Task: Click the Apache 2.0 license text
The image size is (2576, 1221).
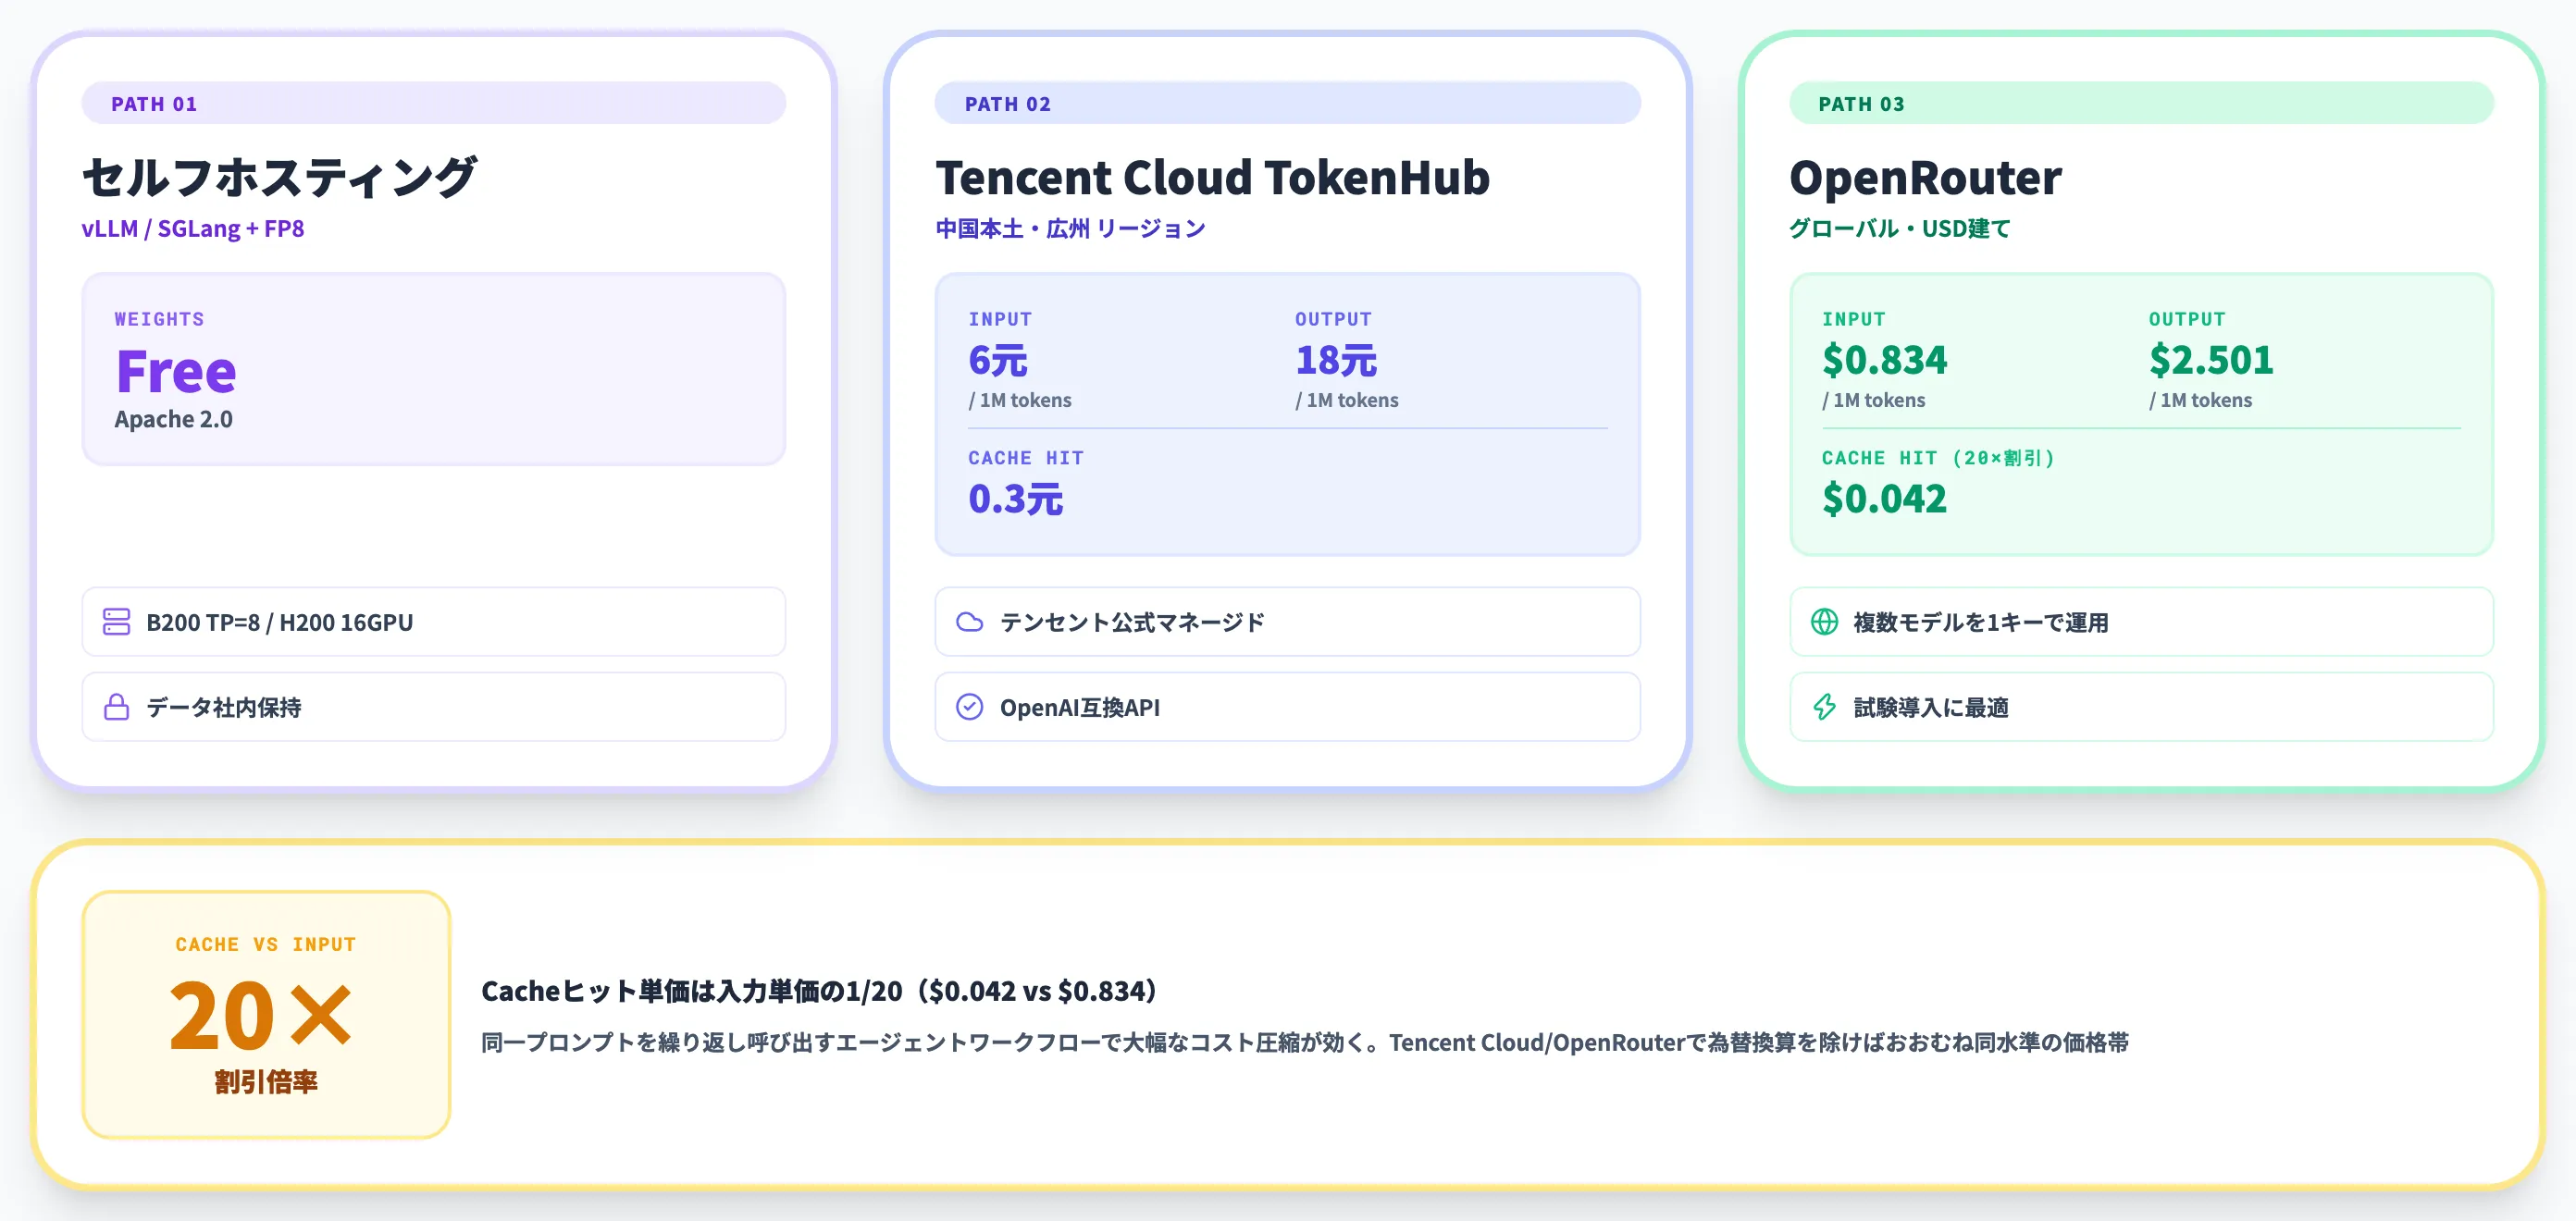Action: (173, 419)
